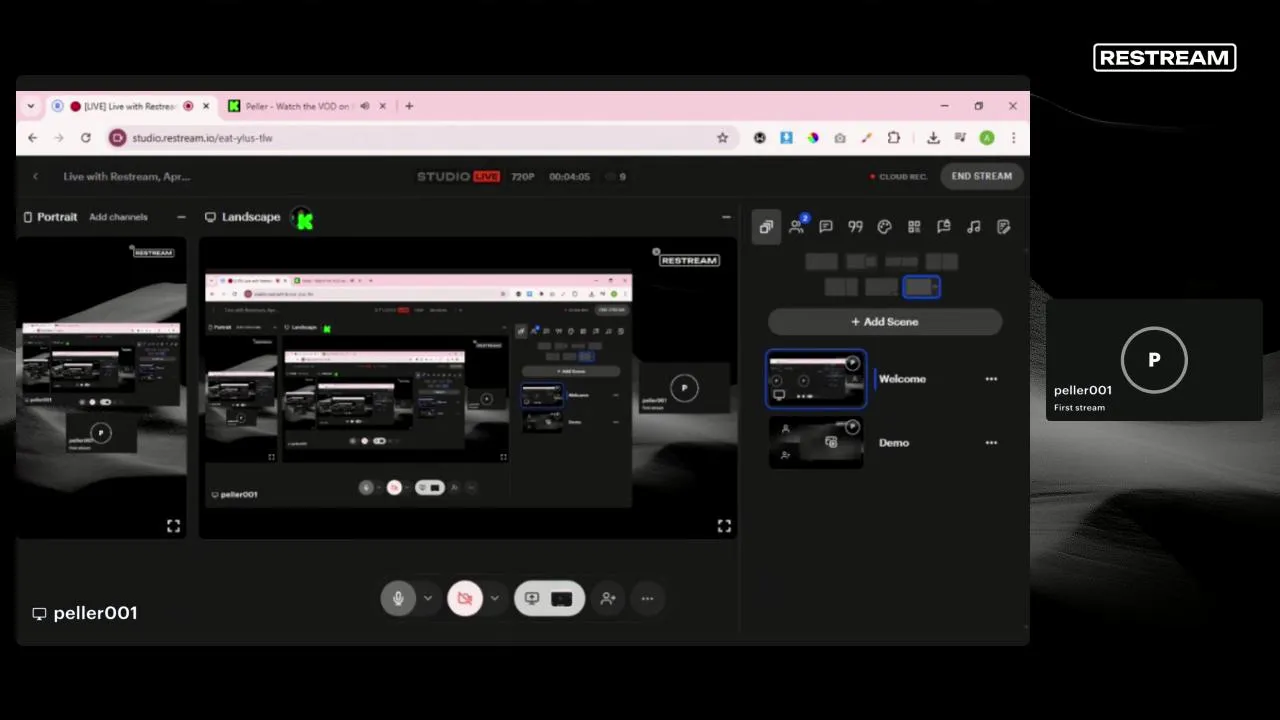This screenshot has width=1280, height=720.
Task: Expand Landscape preview to fullscreen
Action: (x=724, y=526)
